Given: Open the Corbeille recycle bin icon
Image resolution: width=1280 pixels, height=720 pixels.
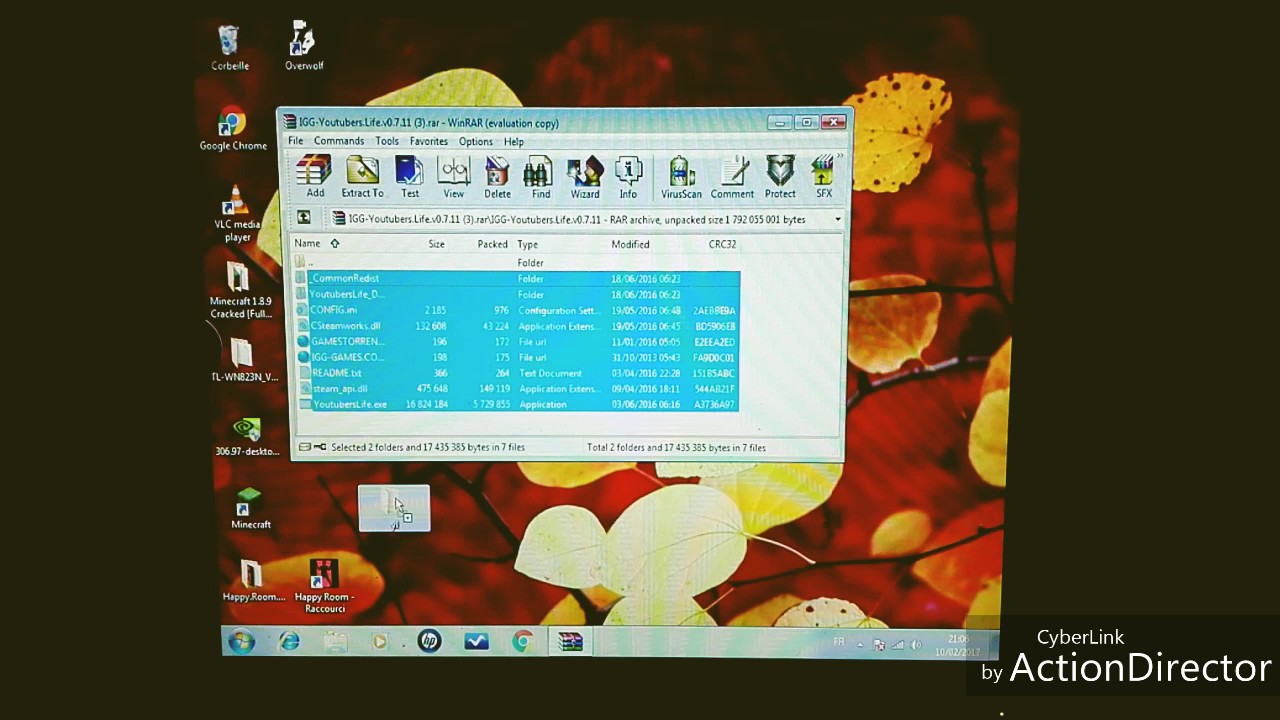Looking at the screenshot, I should coord(229,47).
